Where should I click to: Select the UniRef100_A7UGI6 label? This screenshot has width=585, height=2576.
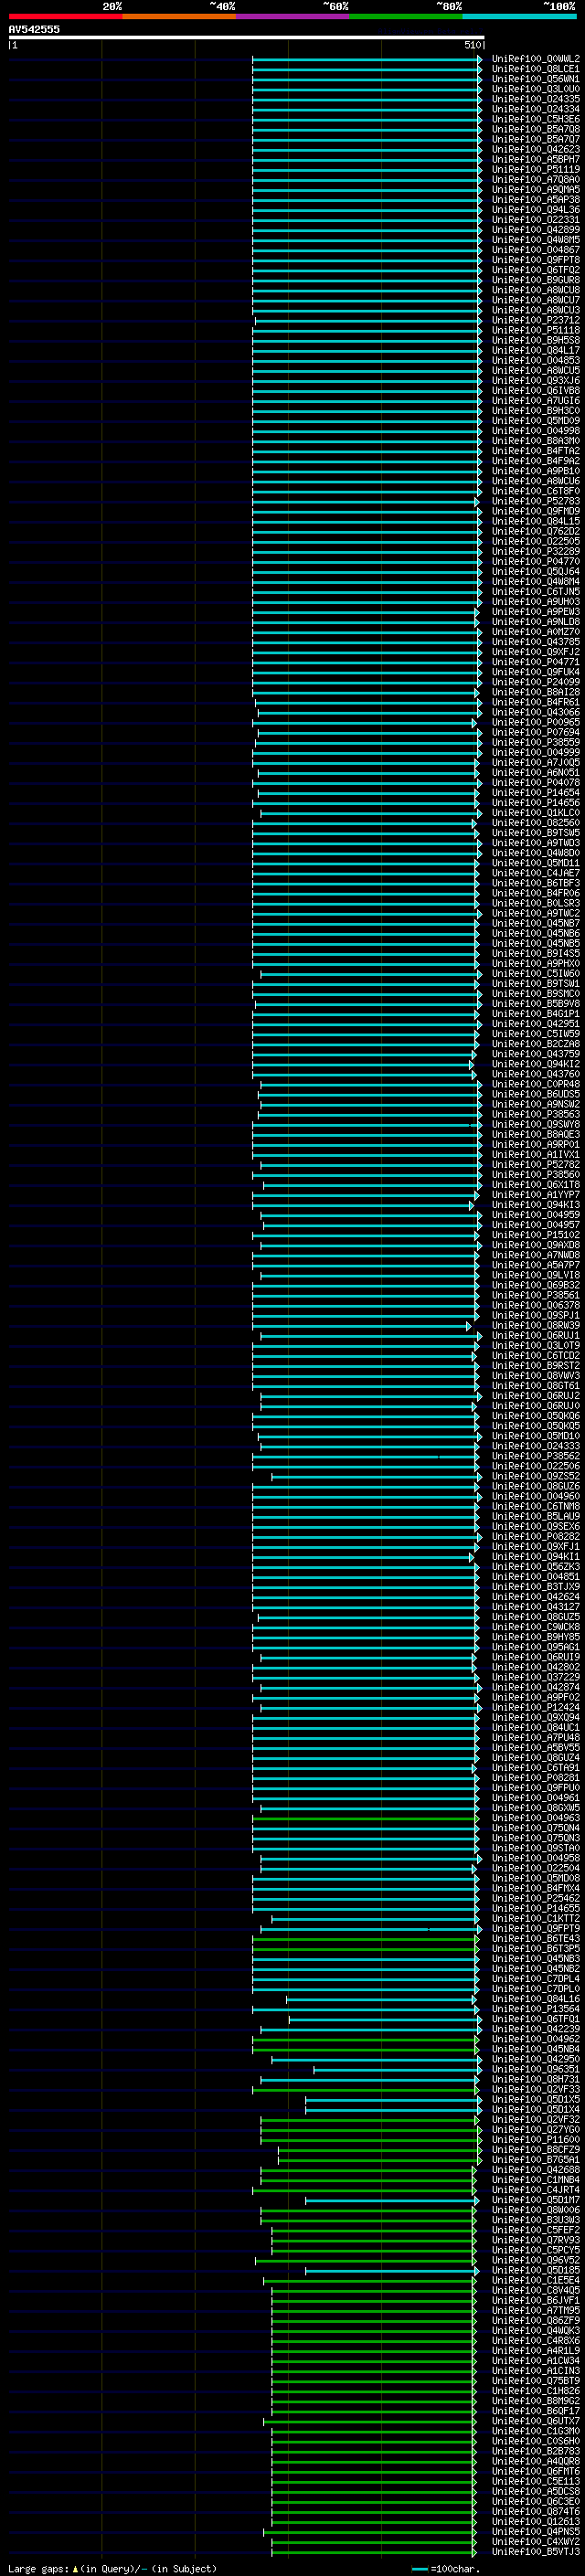(535, 400)
